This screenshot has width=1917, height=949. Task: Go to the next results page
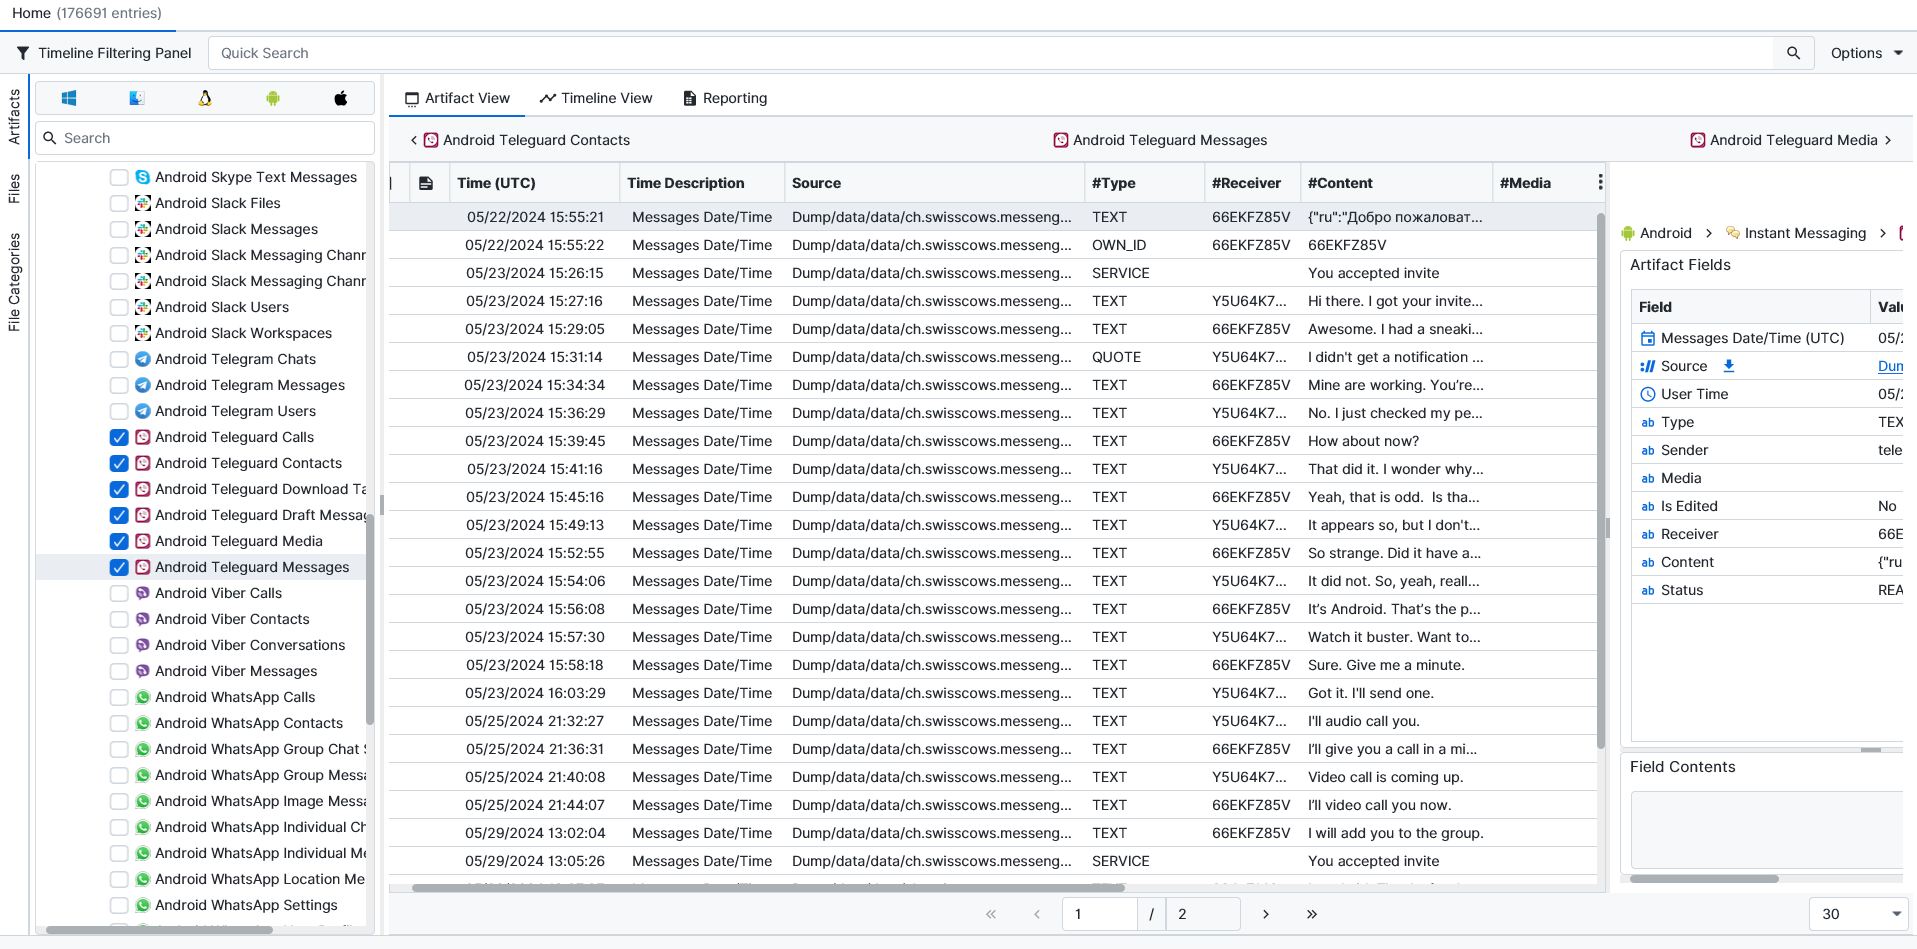click(1266, 914)
